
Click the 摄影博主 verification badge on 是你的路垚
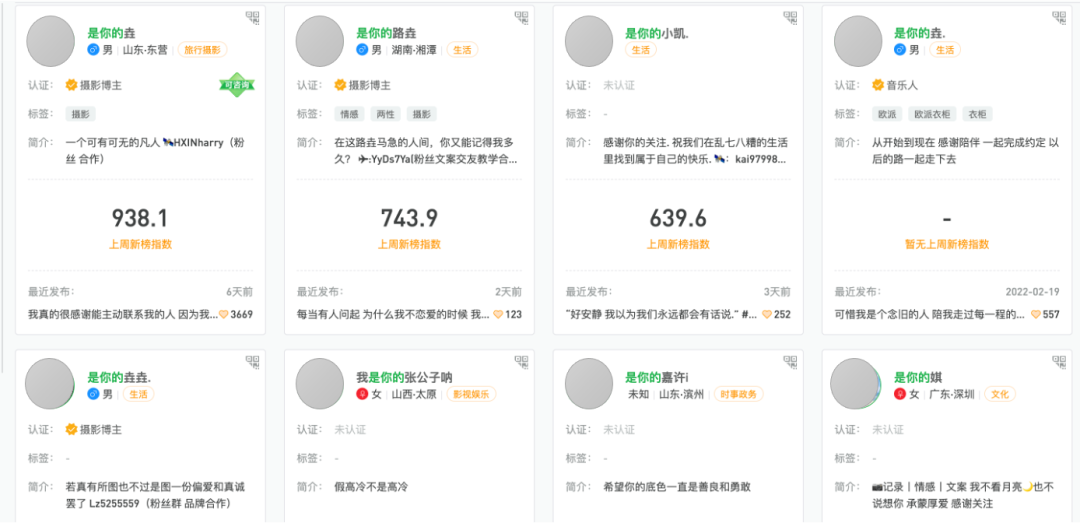pyautogui.click(x=362, y=85)
